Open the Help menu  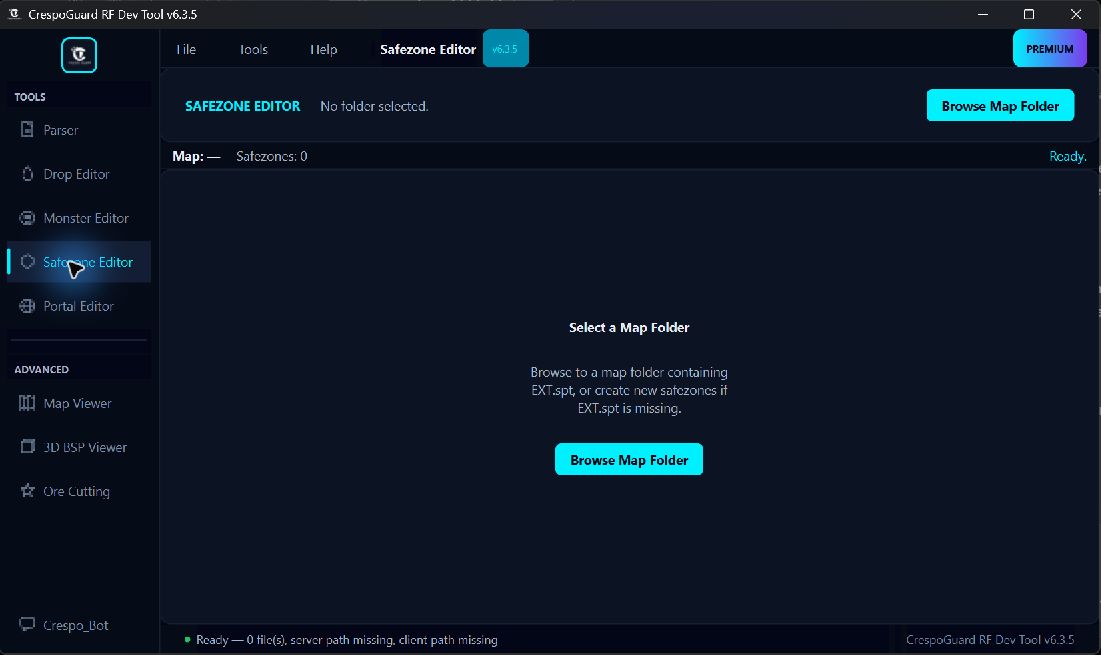pyautogui.click(x=324, y=49)
